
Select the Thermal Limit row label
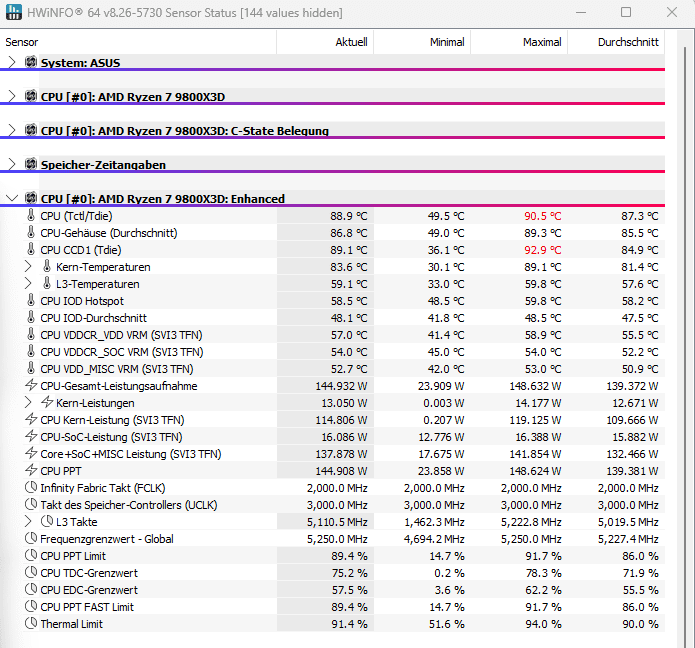[x=71, y=624]
